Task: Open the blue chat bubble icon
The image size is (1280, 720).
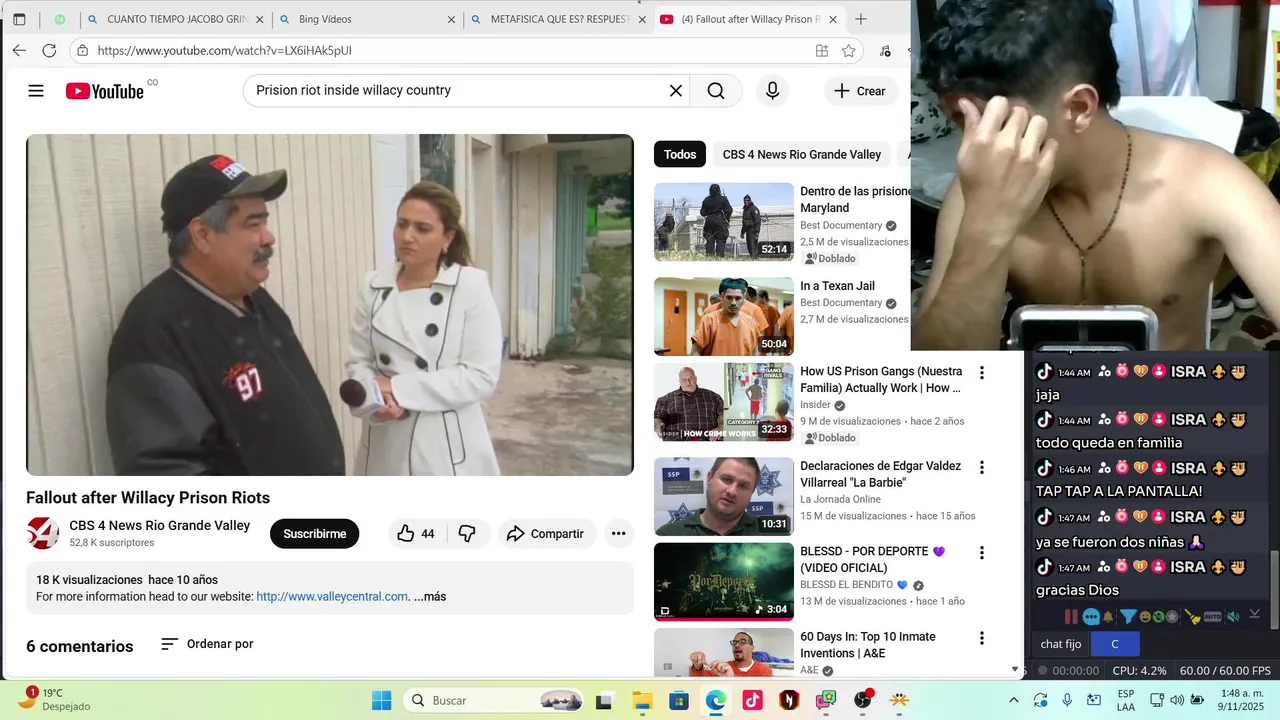Action: (x=1091, y=617)
